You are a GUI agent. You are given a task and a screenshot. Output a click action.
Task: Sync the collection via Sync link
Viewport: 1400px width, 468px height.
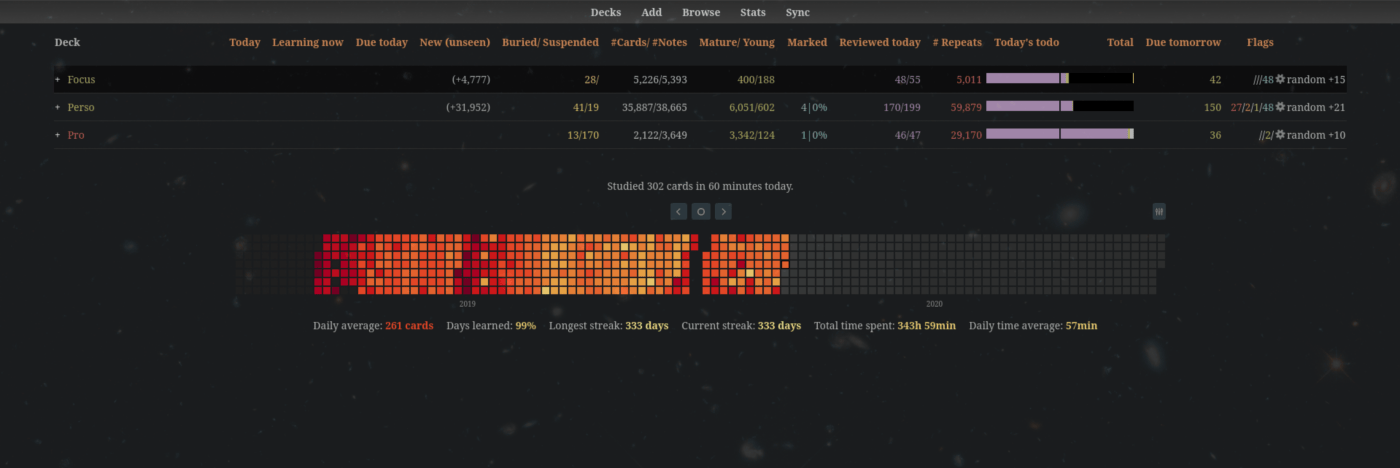coord(797,13)
